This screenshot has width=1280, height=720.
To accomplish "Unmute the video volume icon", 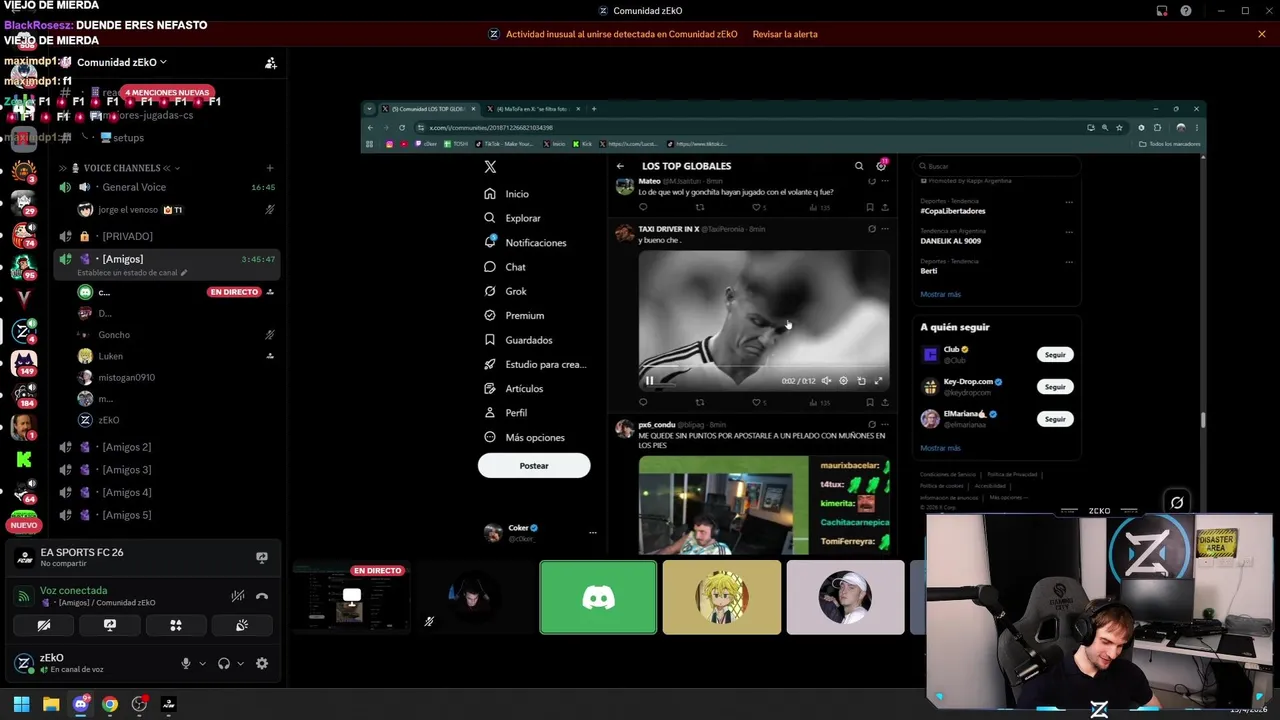I will pyautogui.click(x=826, y=381).
